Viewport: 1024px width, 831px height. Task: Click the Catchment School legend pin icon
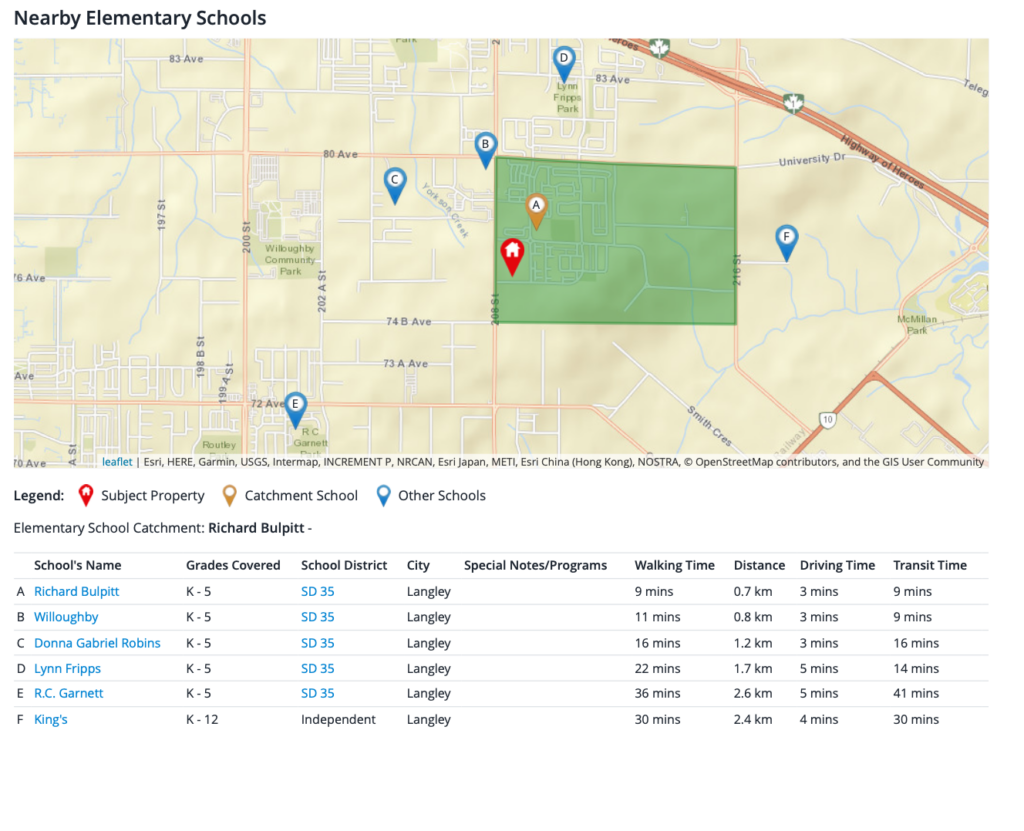coord(229,496)
